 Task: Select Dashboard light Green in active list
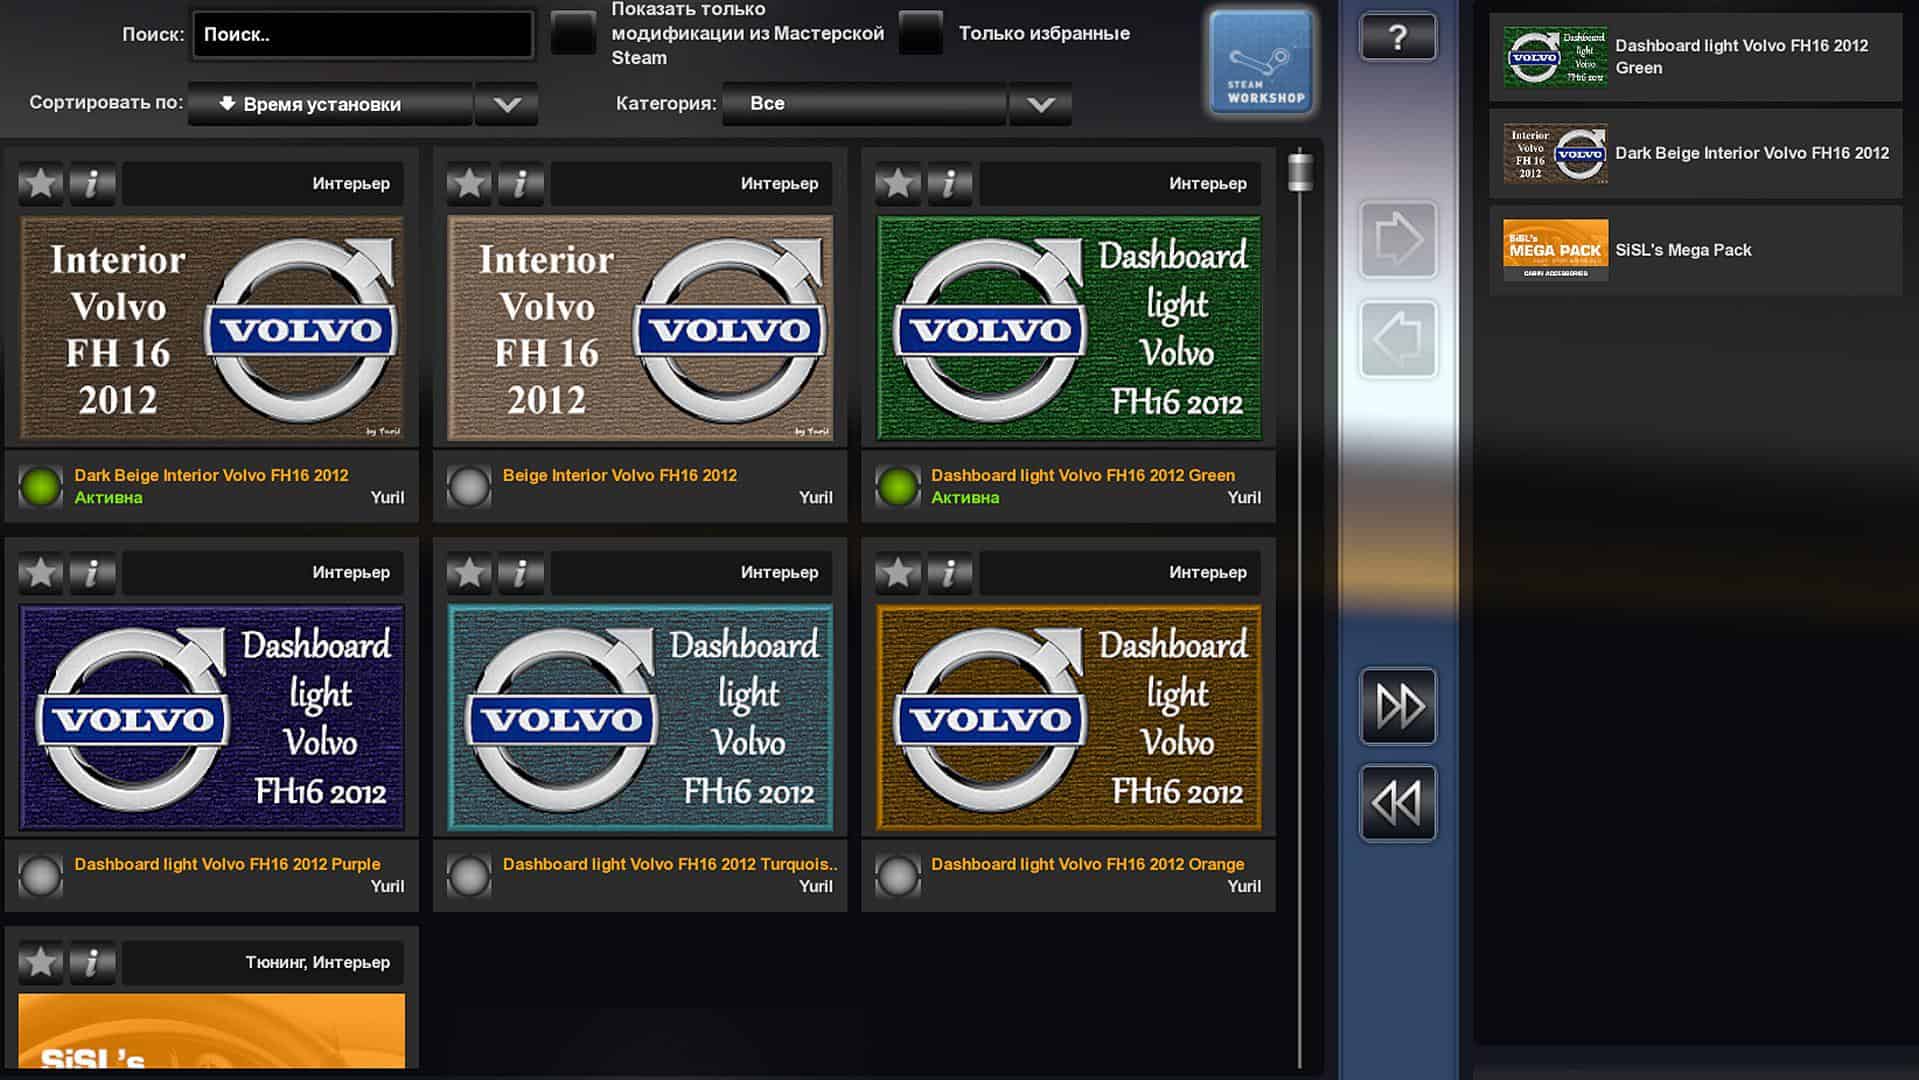click(1695, 57)
